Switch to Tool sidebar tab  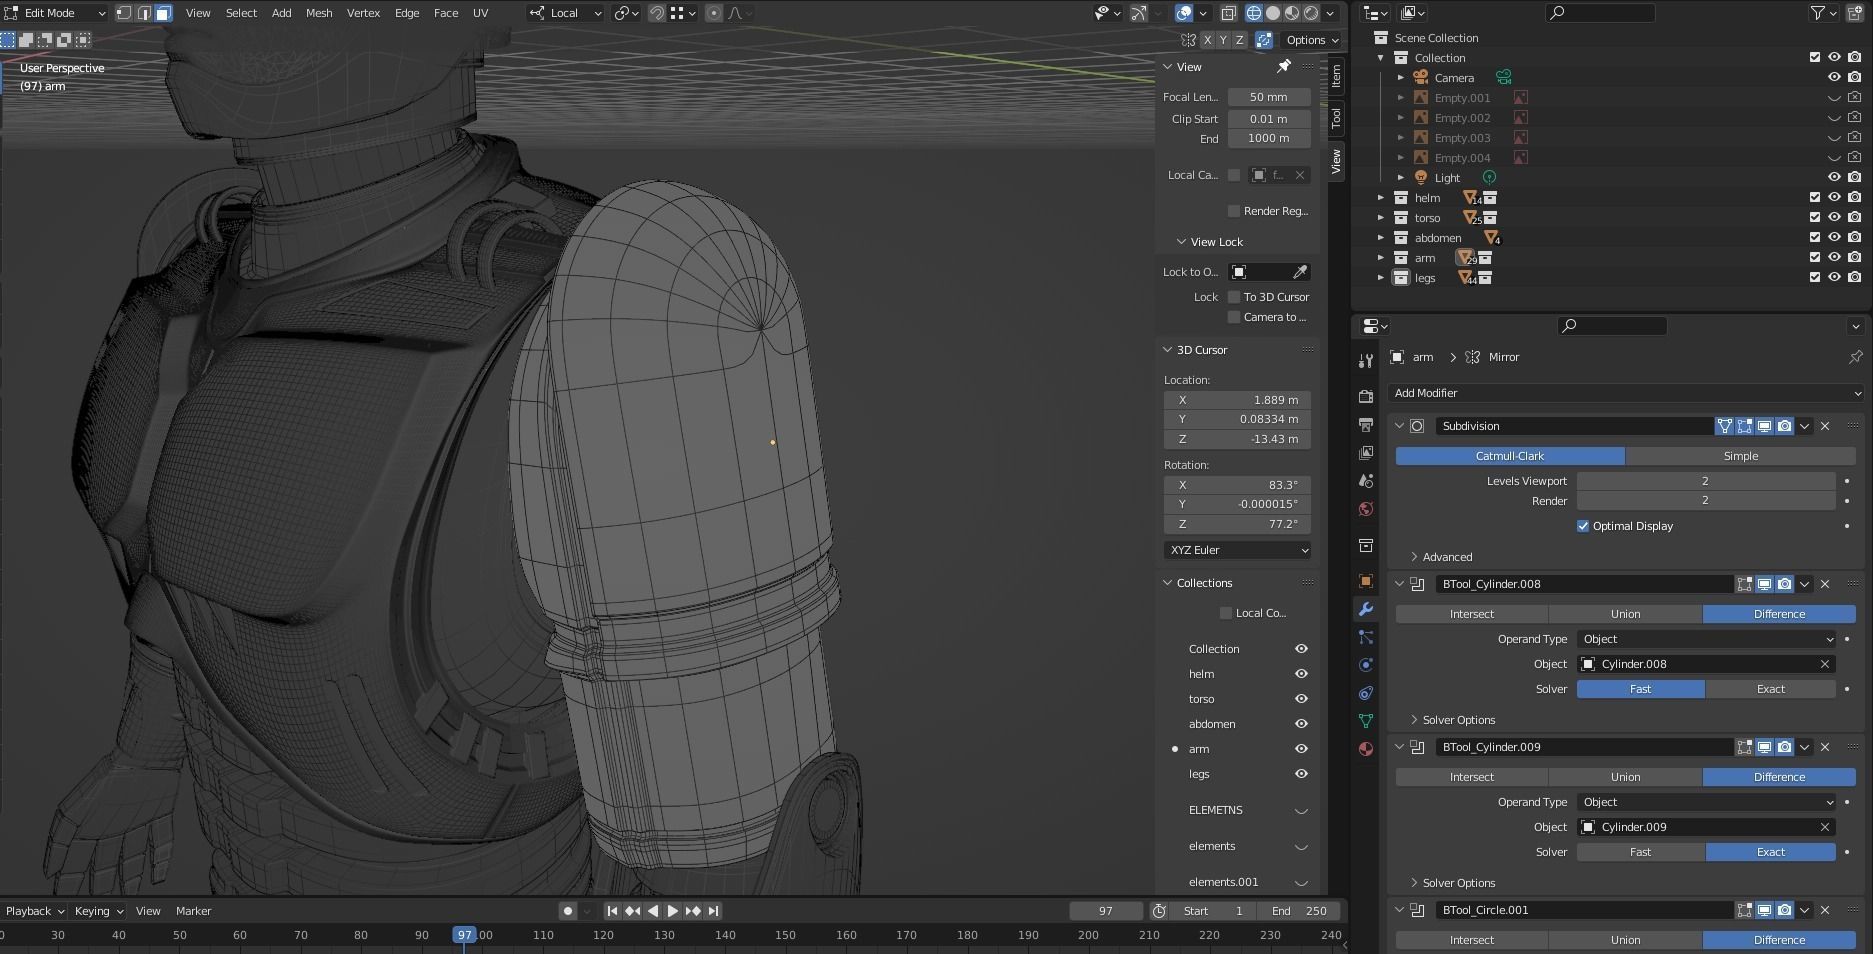1335,118
